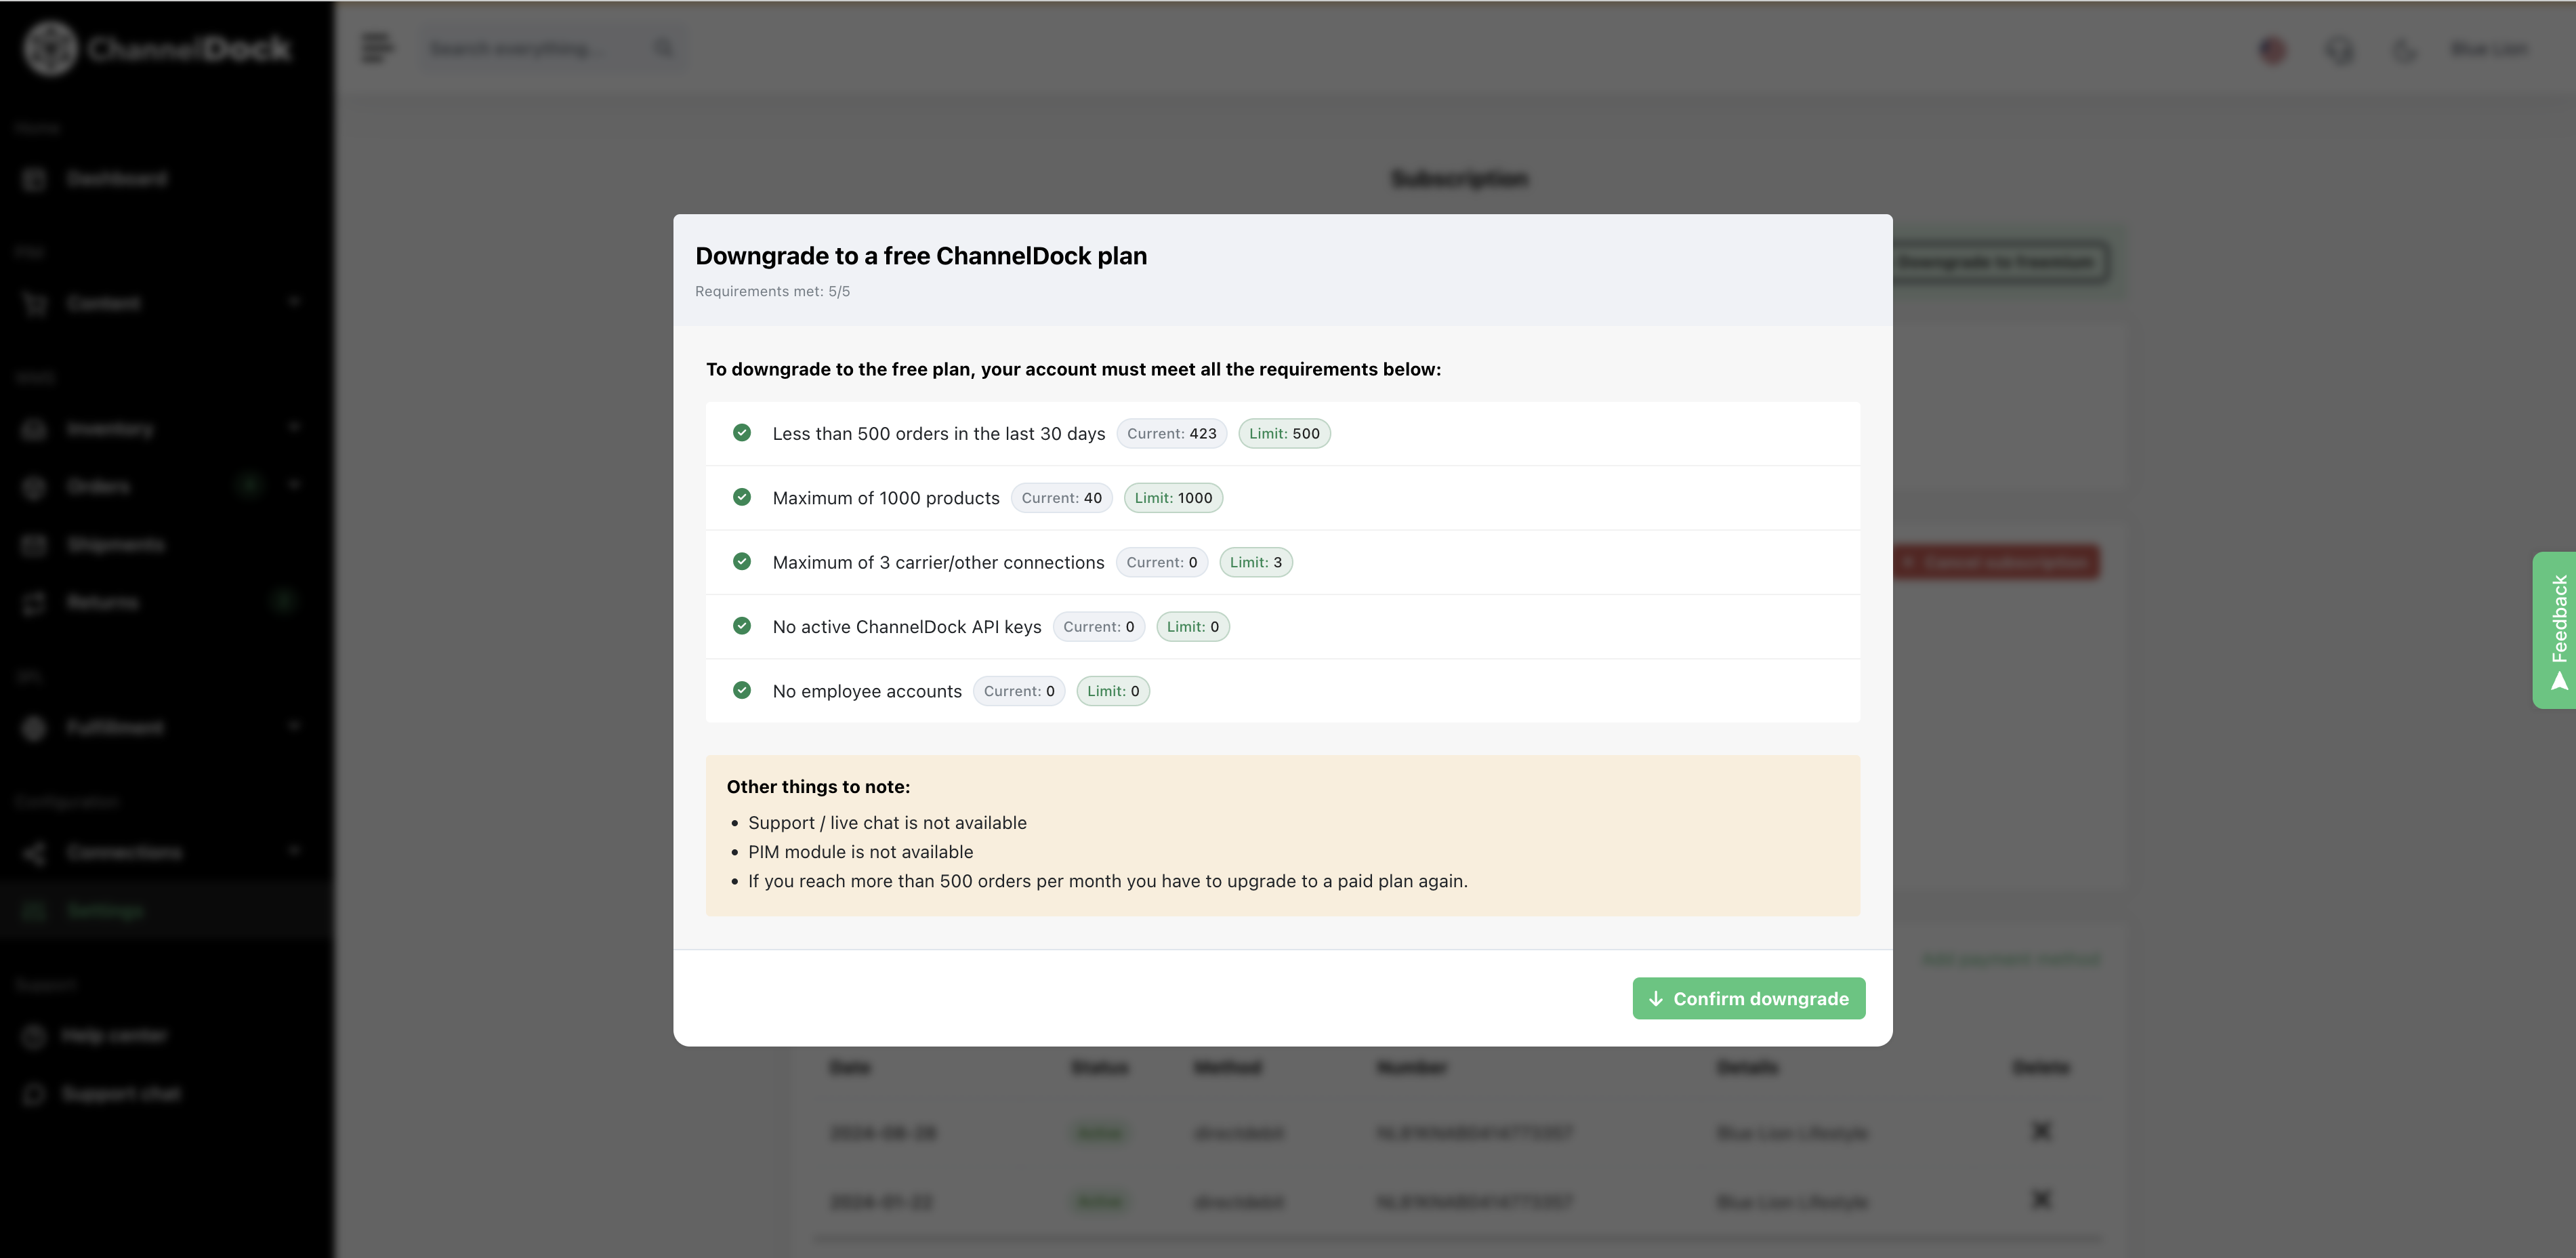Click the Confirm downgrade button

pyautogui.click(x=1748, y=998)
